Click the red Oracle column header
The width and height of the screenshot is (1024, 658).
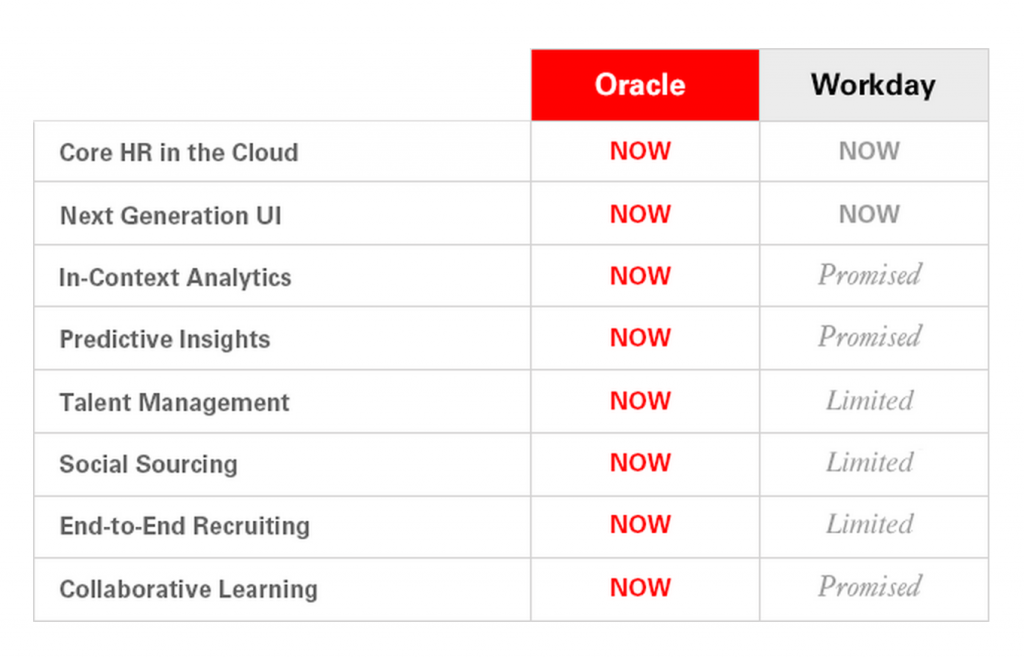point(640,85)
